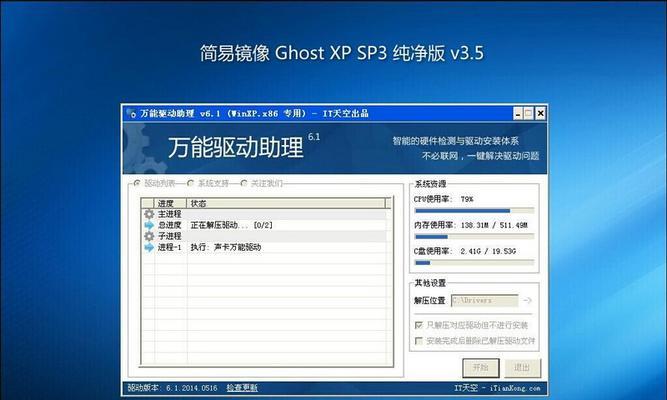Select the 系统支持 radio button
The height and width of the screenshot is (400, 667).
pos(190,183)
